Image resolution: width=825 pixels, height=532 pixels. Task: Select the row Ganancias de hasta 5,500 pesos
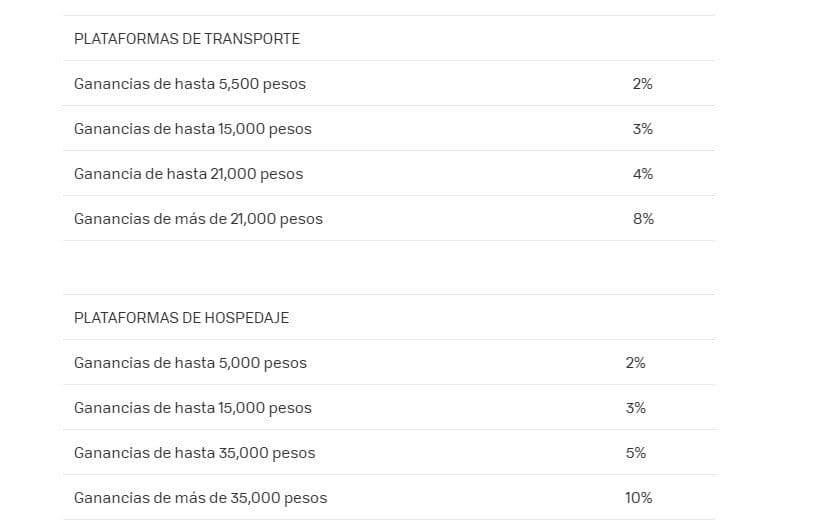389,83
